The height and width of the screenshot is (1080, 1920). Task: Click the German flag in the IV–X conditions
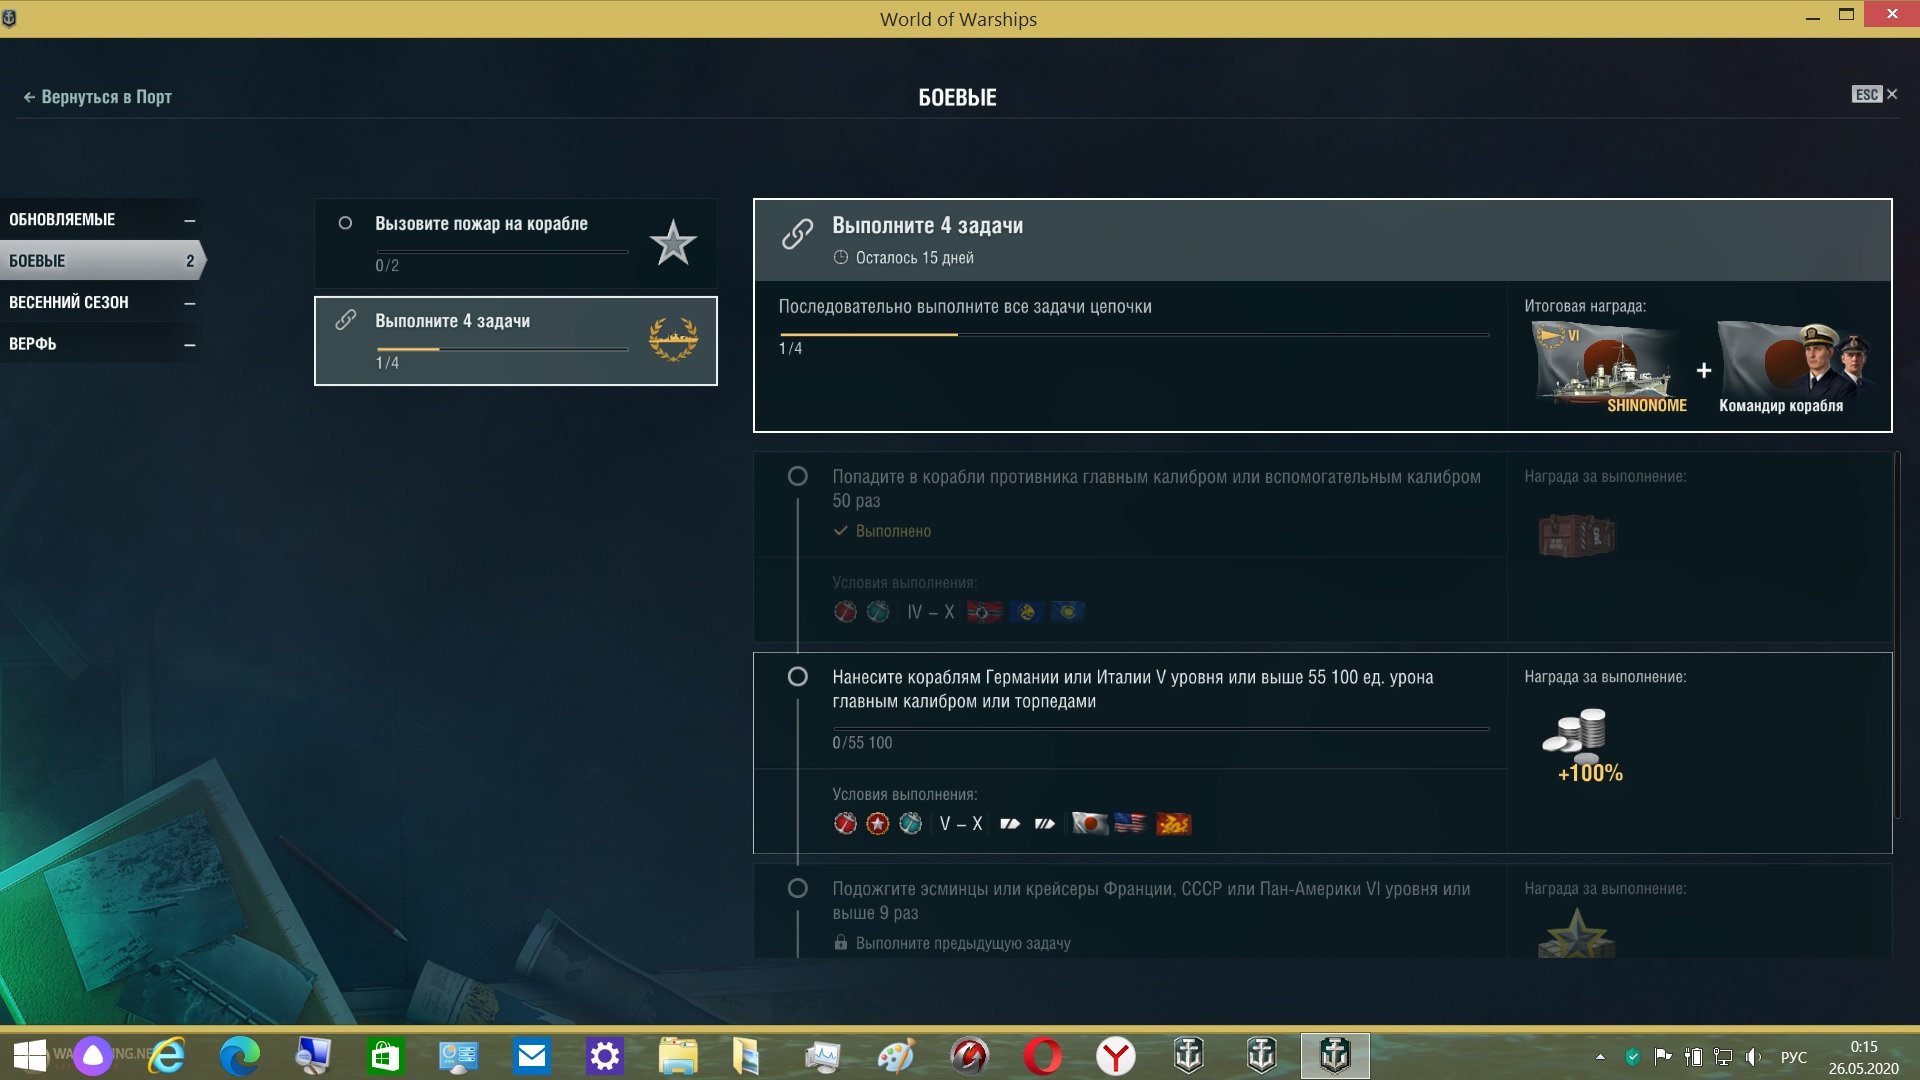[x=984, y=611]
